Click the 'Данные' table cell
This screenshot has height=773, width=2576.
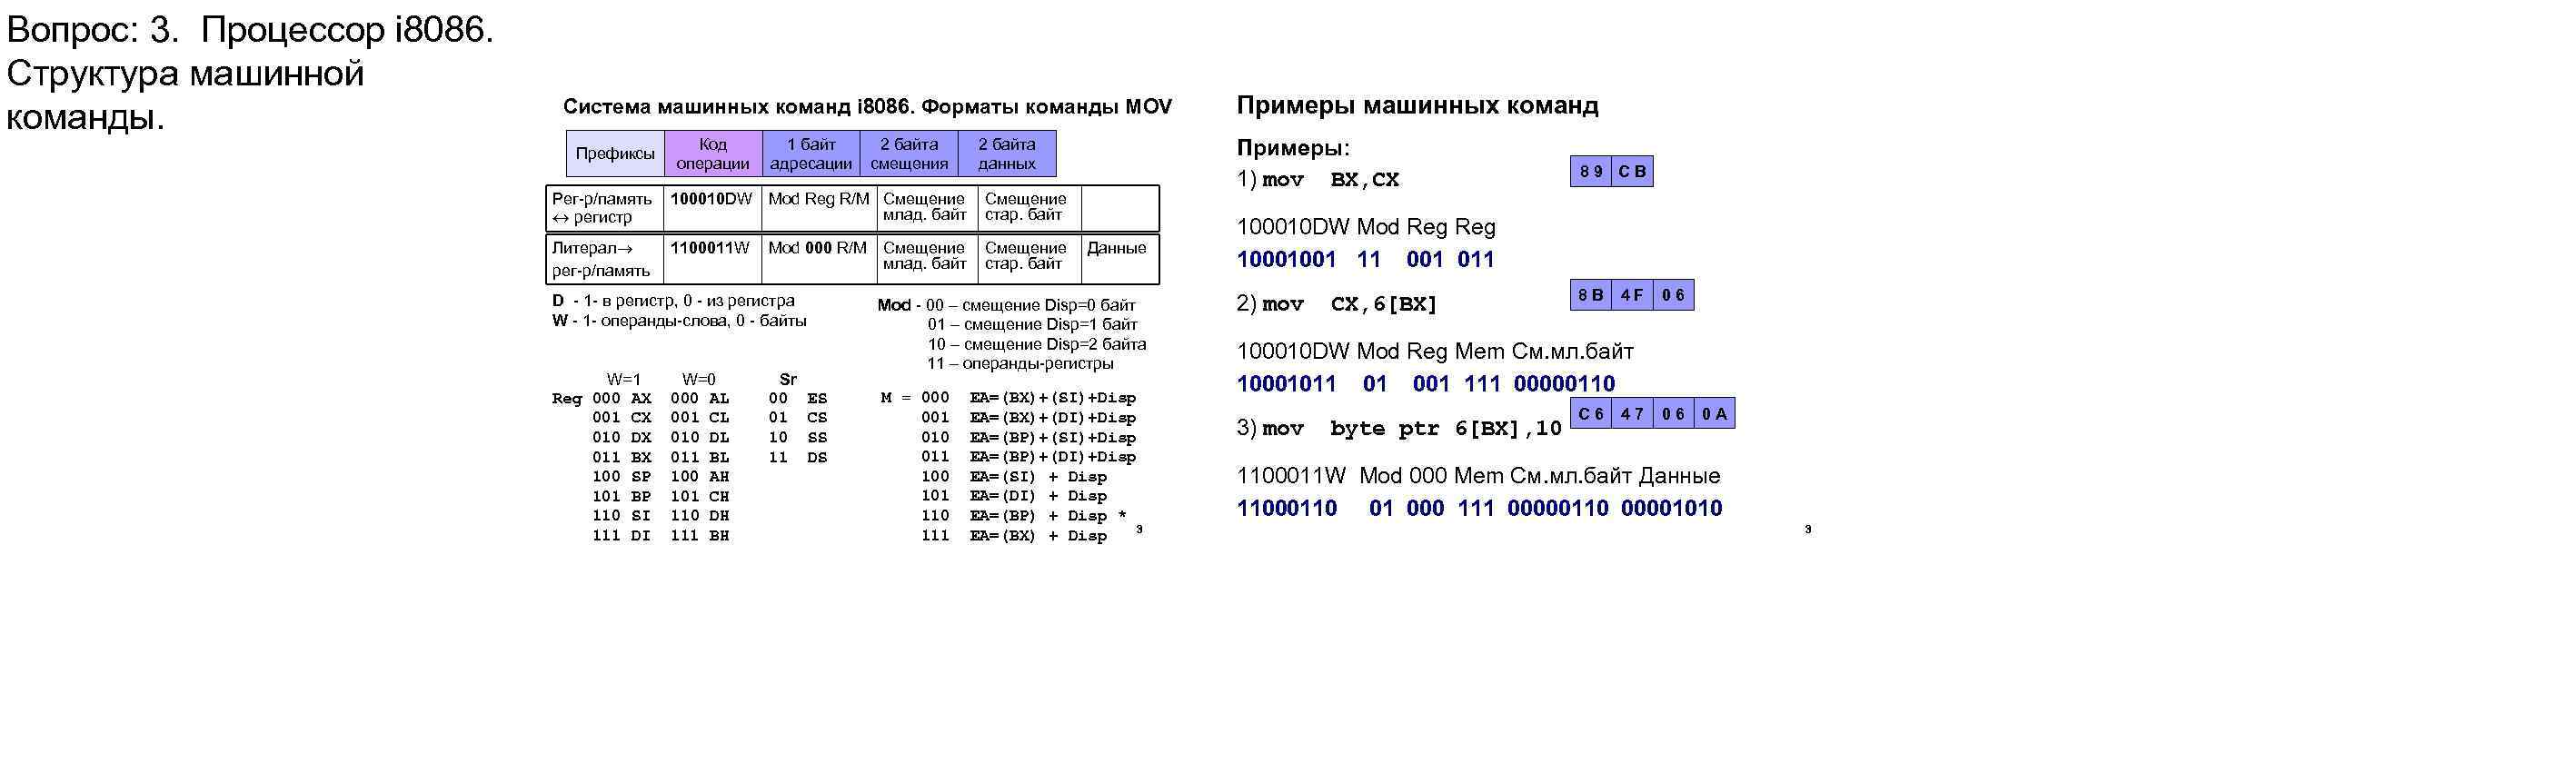[1119, 259]
